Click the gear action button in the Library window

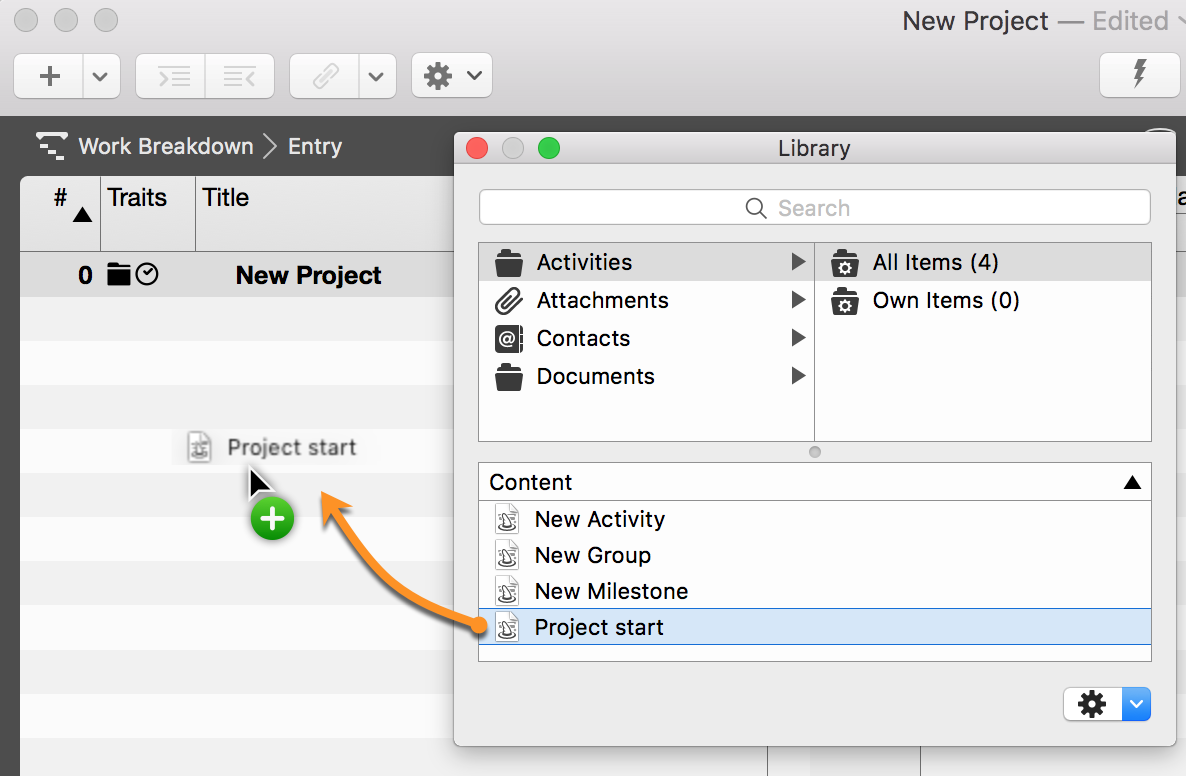coord(1091,704)
